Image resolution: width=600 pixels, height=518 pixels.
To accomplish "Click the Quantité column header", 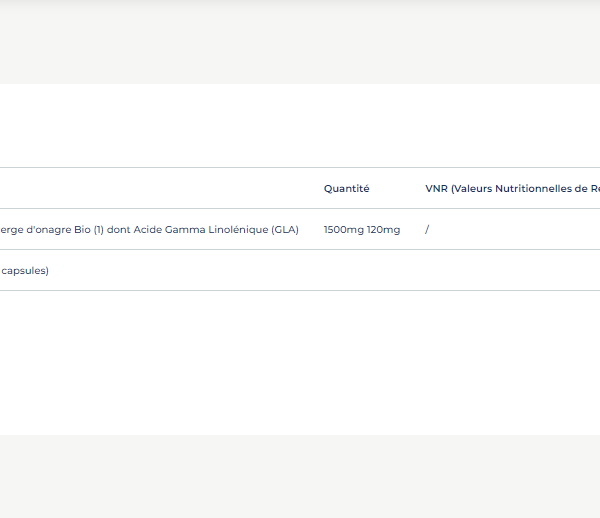I will point(346,189).
